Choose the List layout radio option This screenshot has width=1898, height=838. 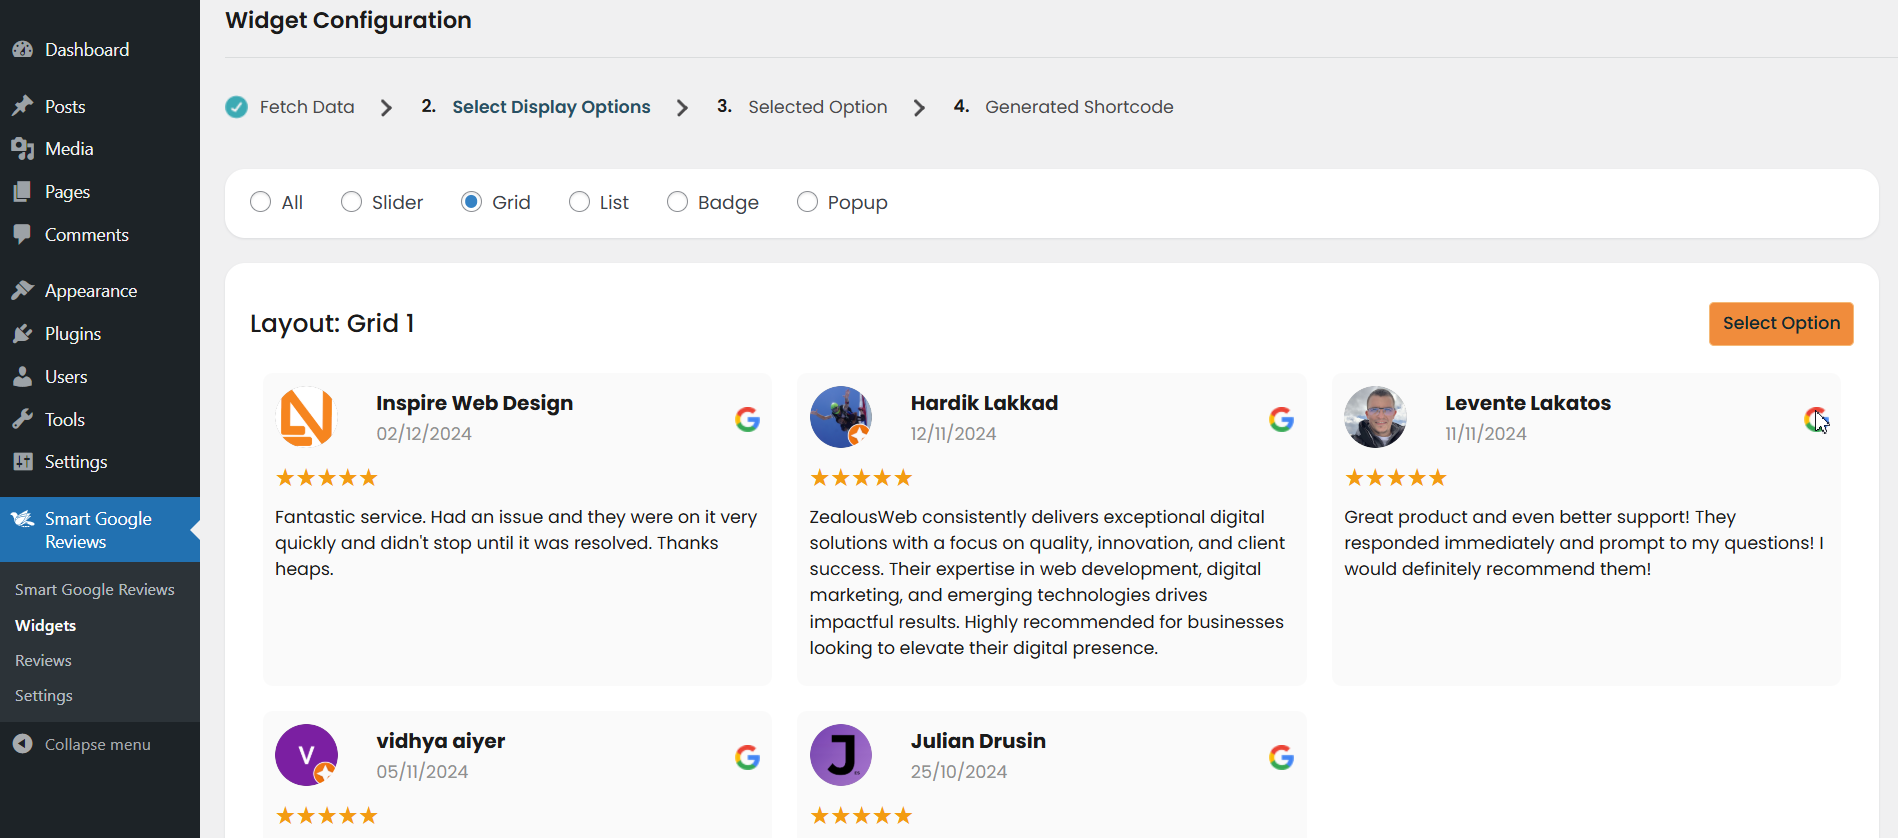[579, 202]
